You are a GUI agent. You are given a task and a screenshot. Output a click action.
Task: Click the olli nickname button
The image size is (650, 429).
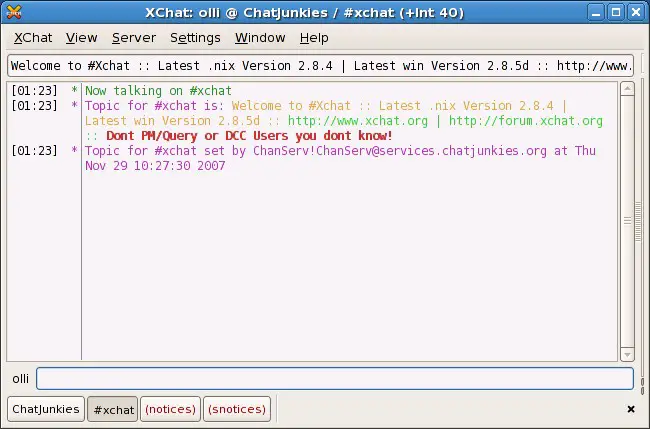20,379
